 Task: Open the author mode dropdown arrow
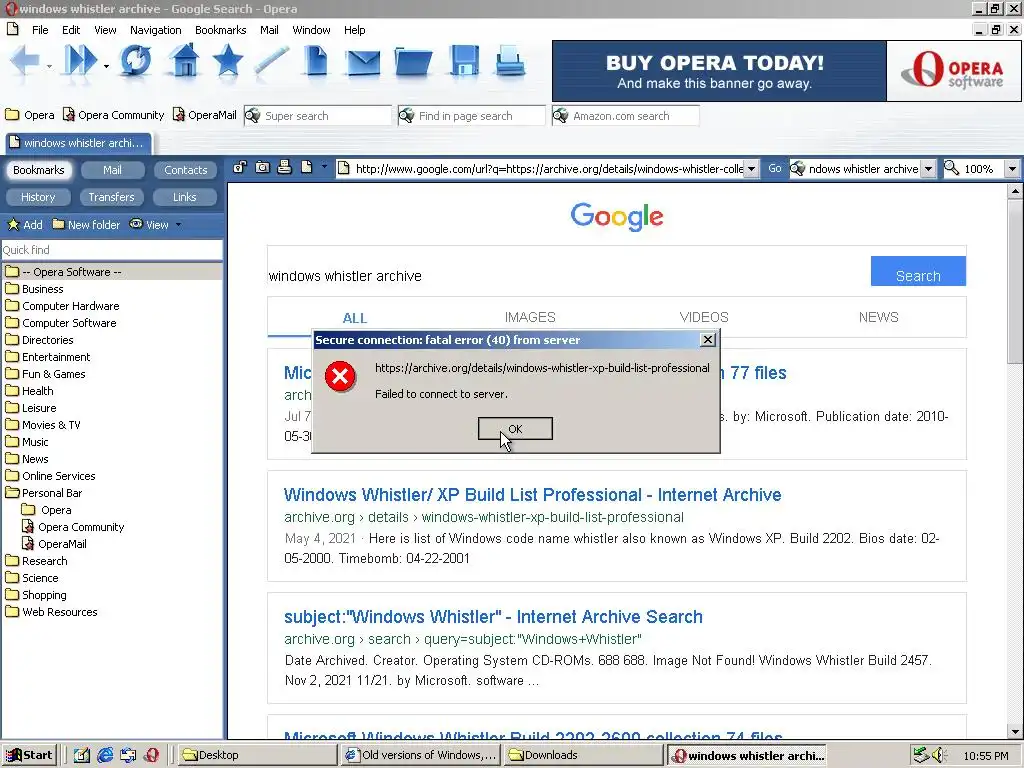(323, 168)
